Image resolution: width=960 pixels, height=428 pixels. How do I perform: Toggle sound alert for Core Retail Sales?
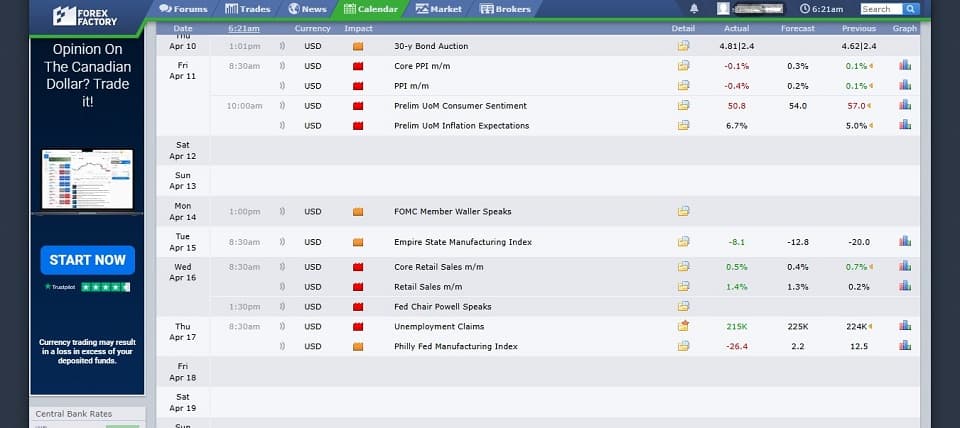coord(282,267)
